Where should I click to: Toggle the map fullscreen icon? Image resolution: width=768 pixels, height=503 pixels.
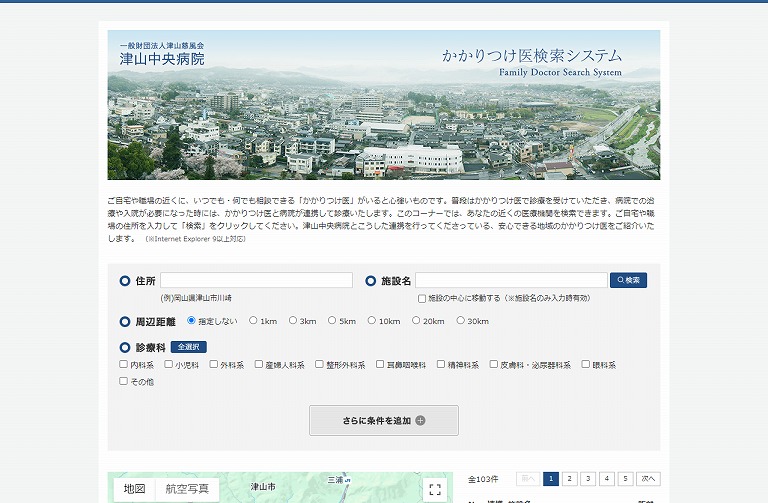(434, 489)
